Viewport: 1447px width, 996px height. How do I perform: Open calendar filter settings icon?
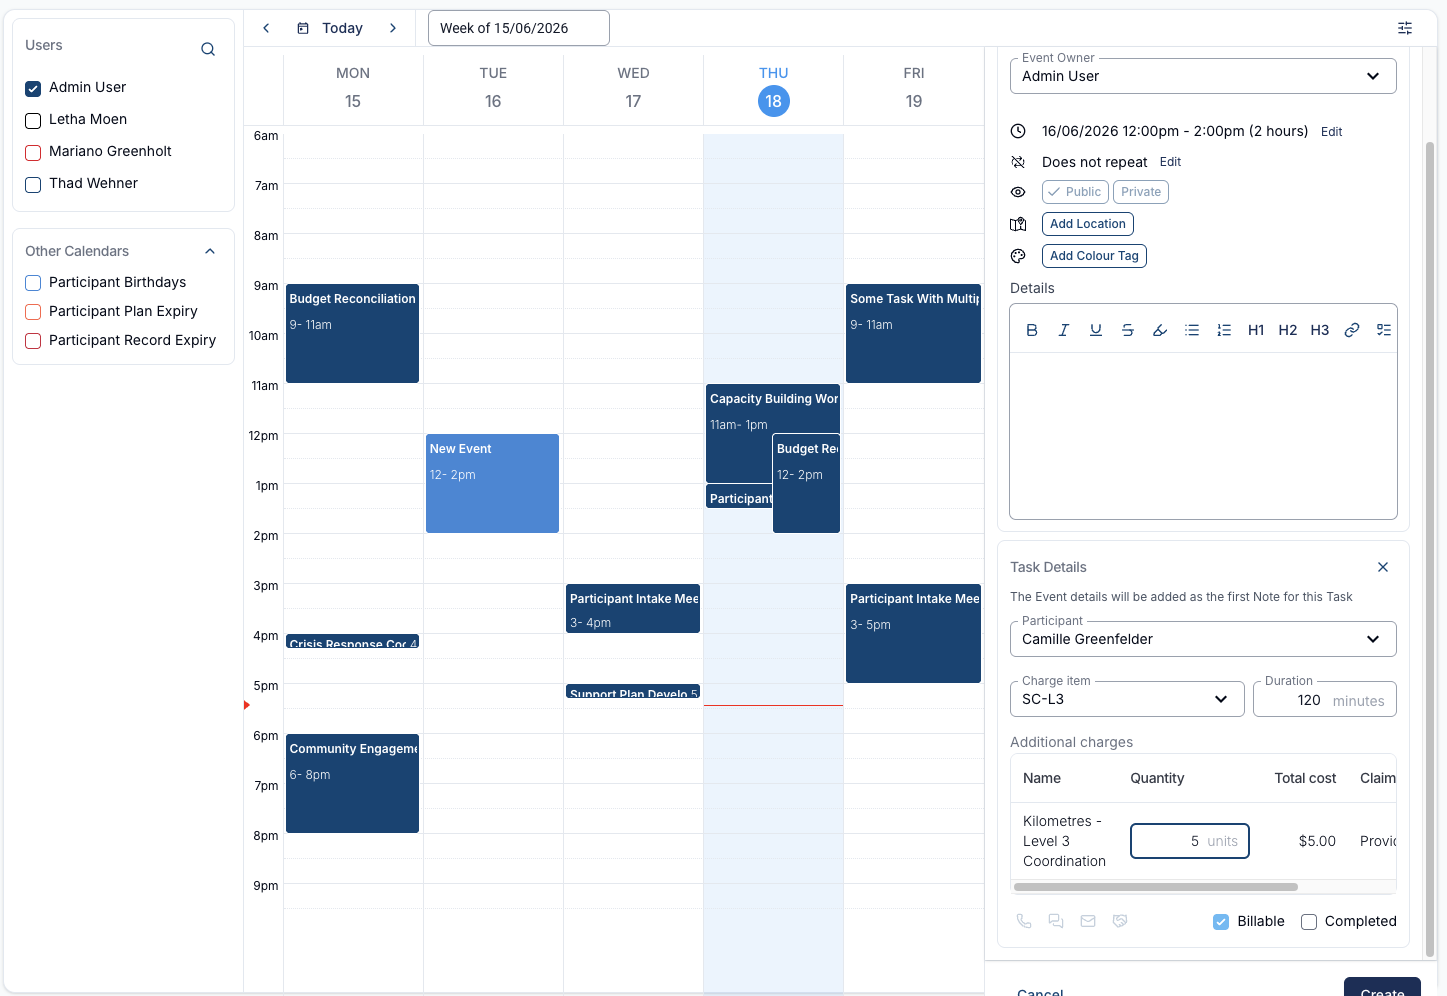1405,28
